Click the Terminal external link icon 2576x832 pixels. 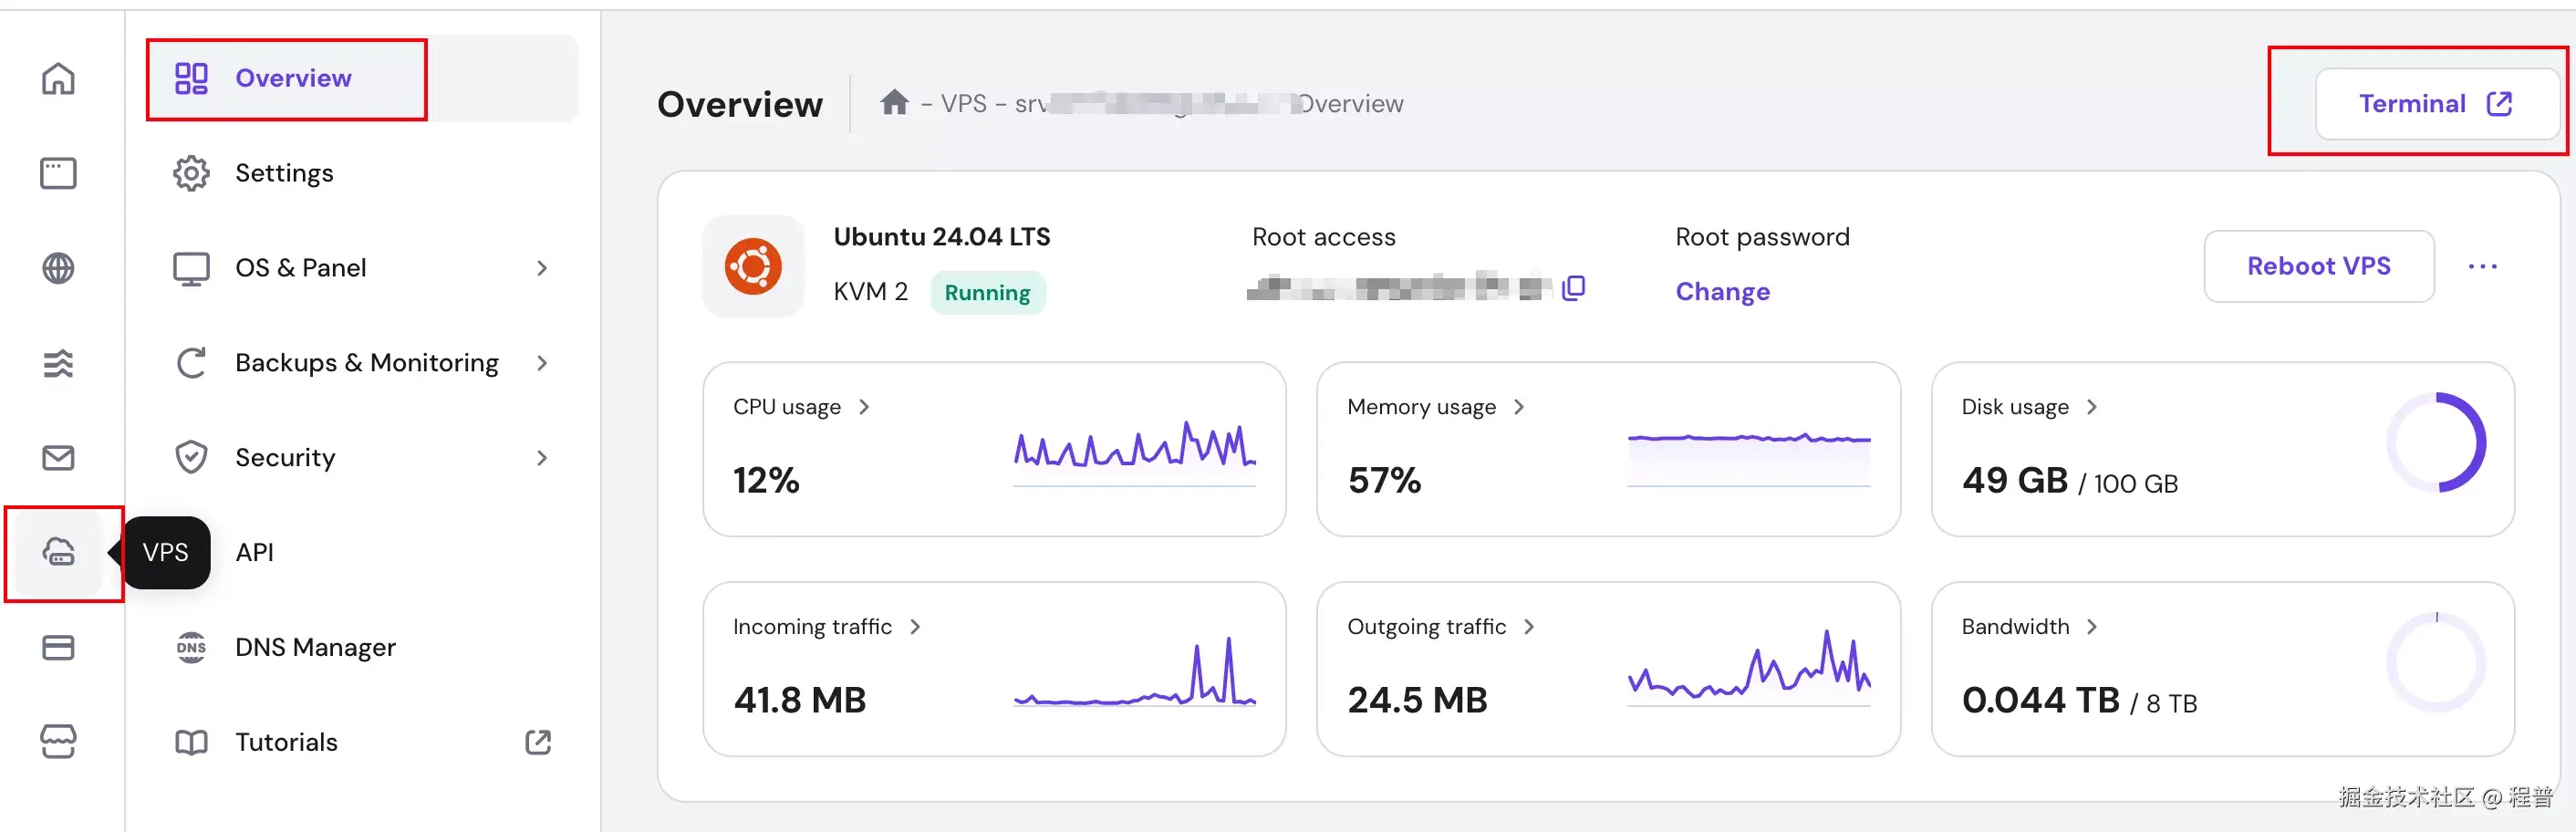click(2499, 103)
